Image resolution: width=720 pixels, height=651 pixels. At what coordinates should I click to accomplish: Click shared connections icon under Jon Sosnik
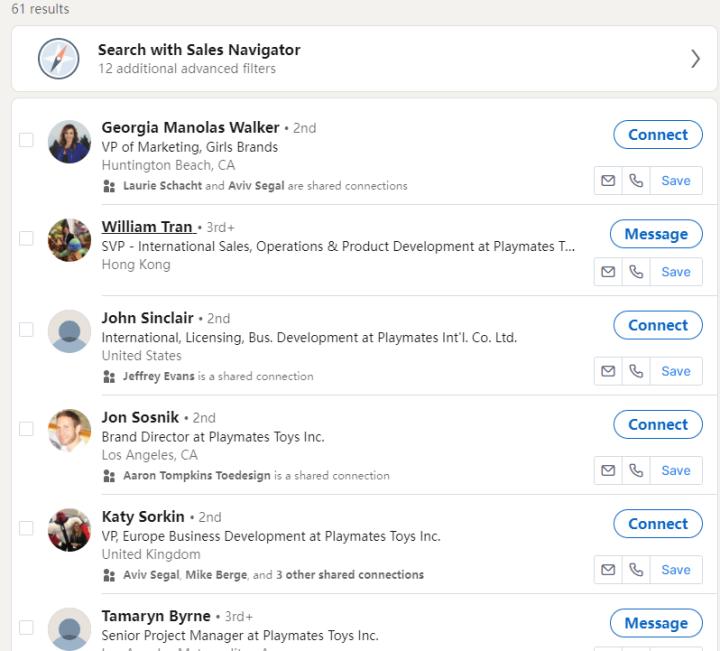(x=109, y=476)
